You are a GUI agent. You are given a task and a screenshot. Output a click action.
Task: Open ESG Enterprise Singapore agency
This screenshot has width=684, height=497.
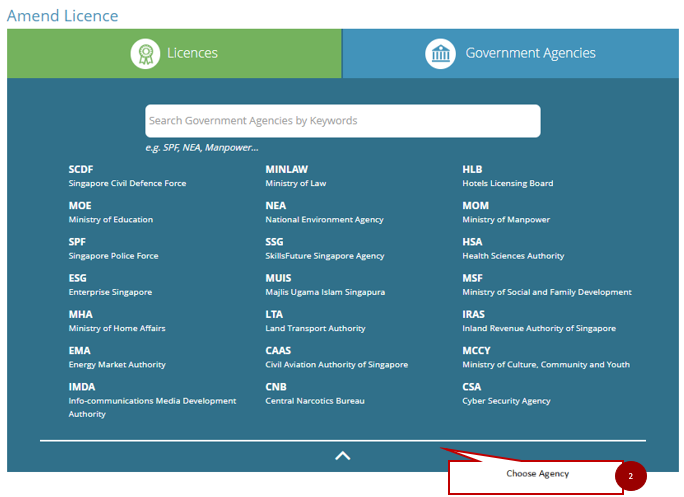pos(110,284)
